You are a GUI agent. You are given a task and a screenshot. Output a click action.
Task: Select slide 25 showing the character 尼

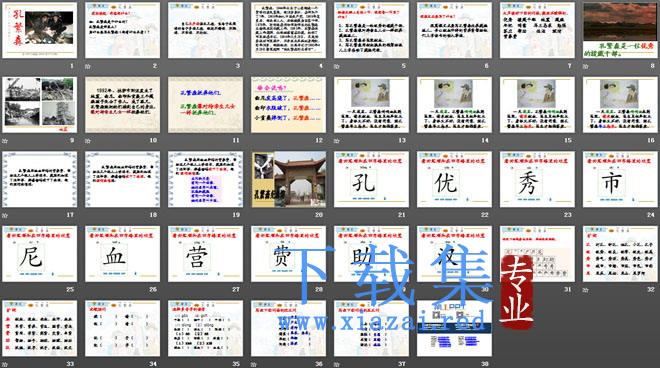pyautogui.click(x=40, y=254)
